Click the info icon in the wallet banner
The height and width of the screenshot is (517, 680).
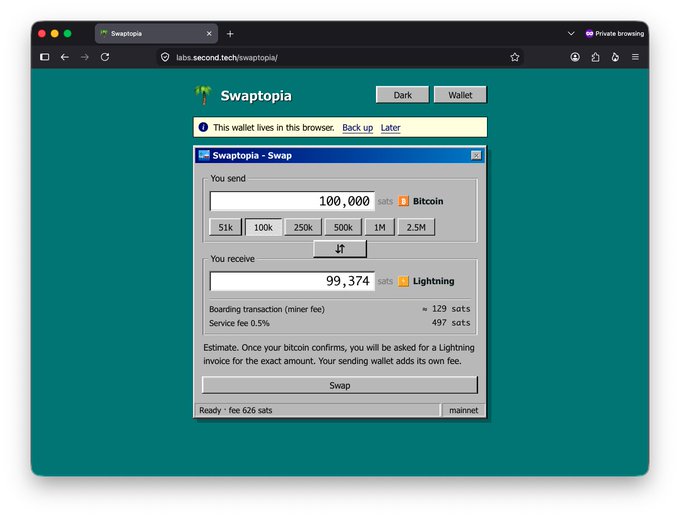pos(203,127)
